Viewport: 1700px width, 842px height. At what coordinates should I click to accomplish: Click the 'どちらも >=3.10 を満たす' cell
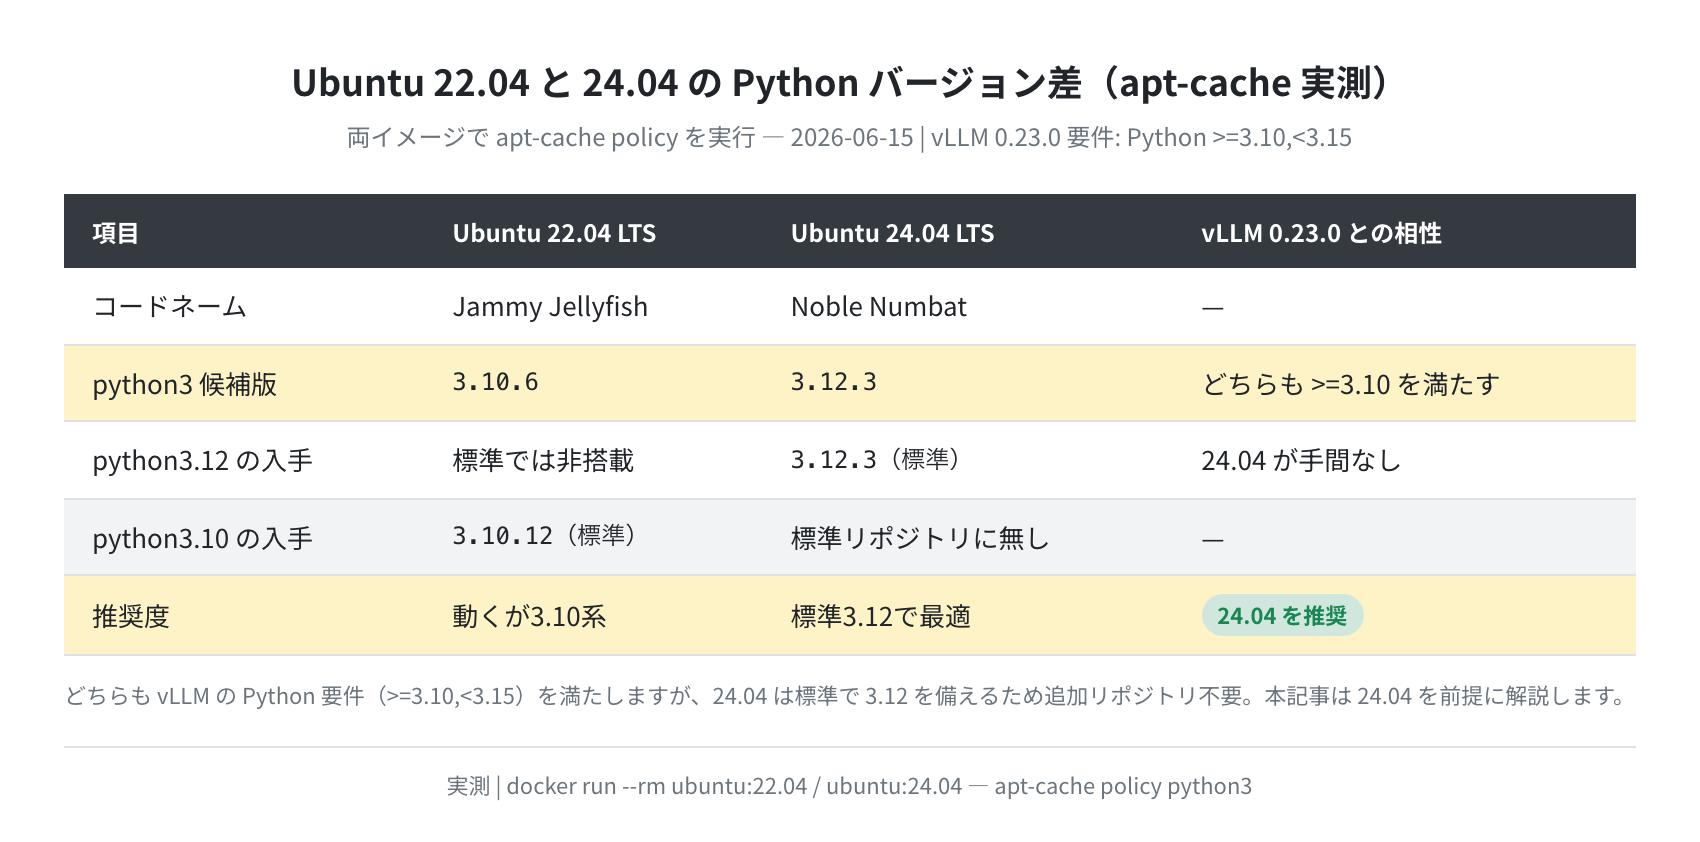pyautogui.click(x=1350, y=385)
